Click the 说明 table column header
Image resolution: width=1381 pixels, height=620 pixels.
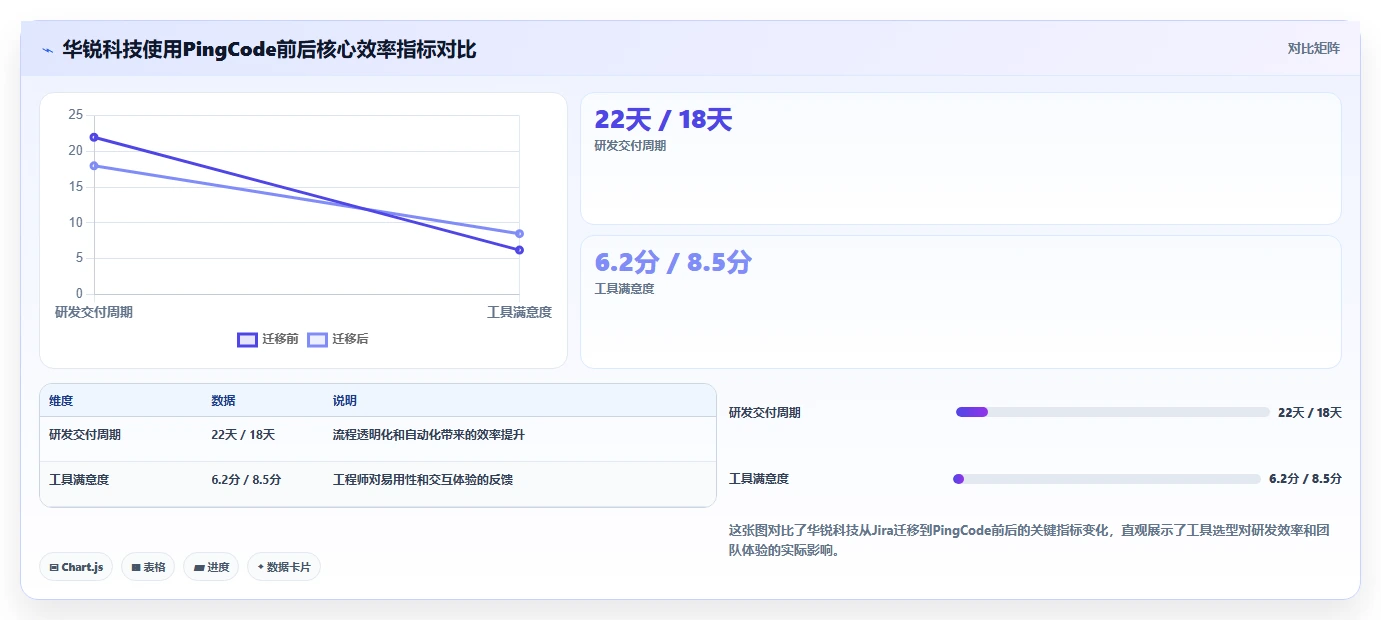tap(345, 401)
